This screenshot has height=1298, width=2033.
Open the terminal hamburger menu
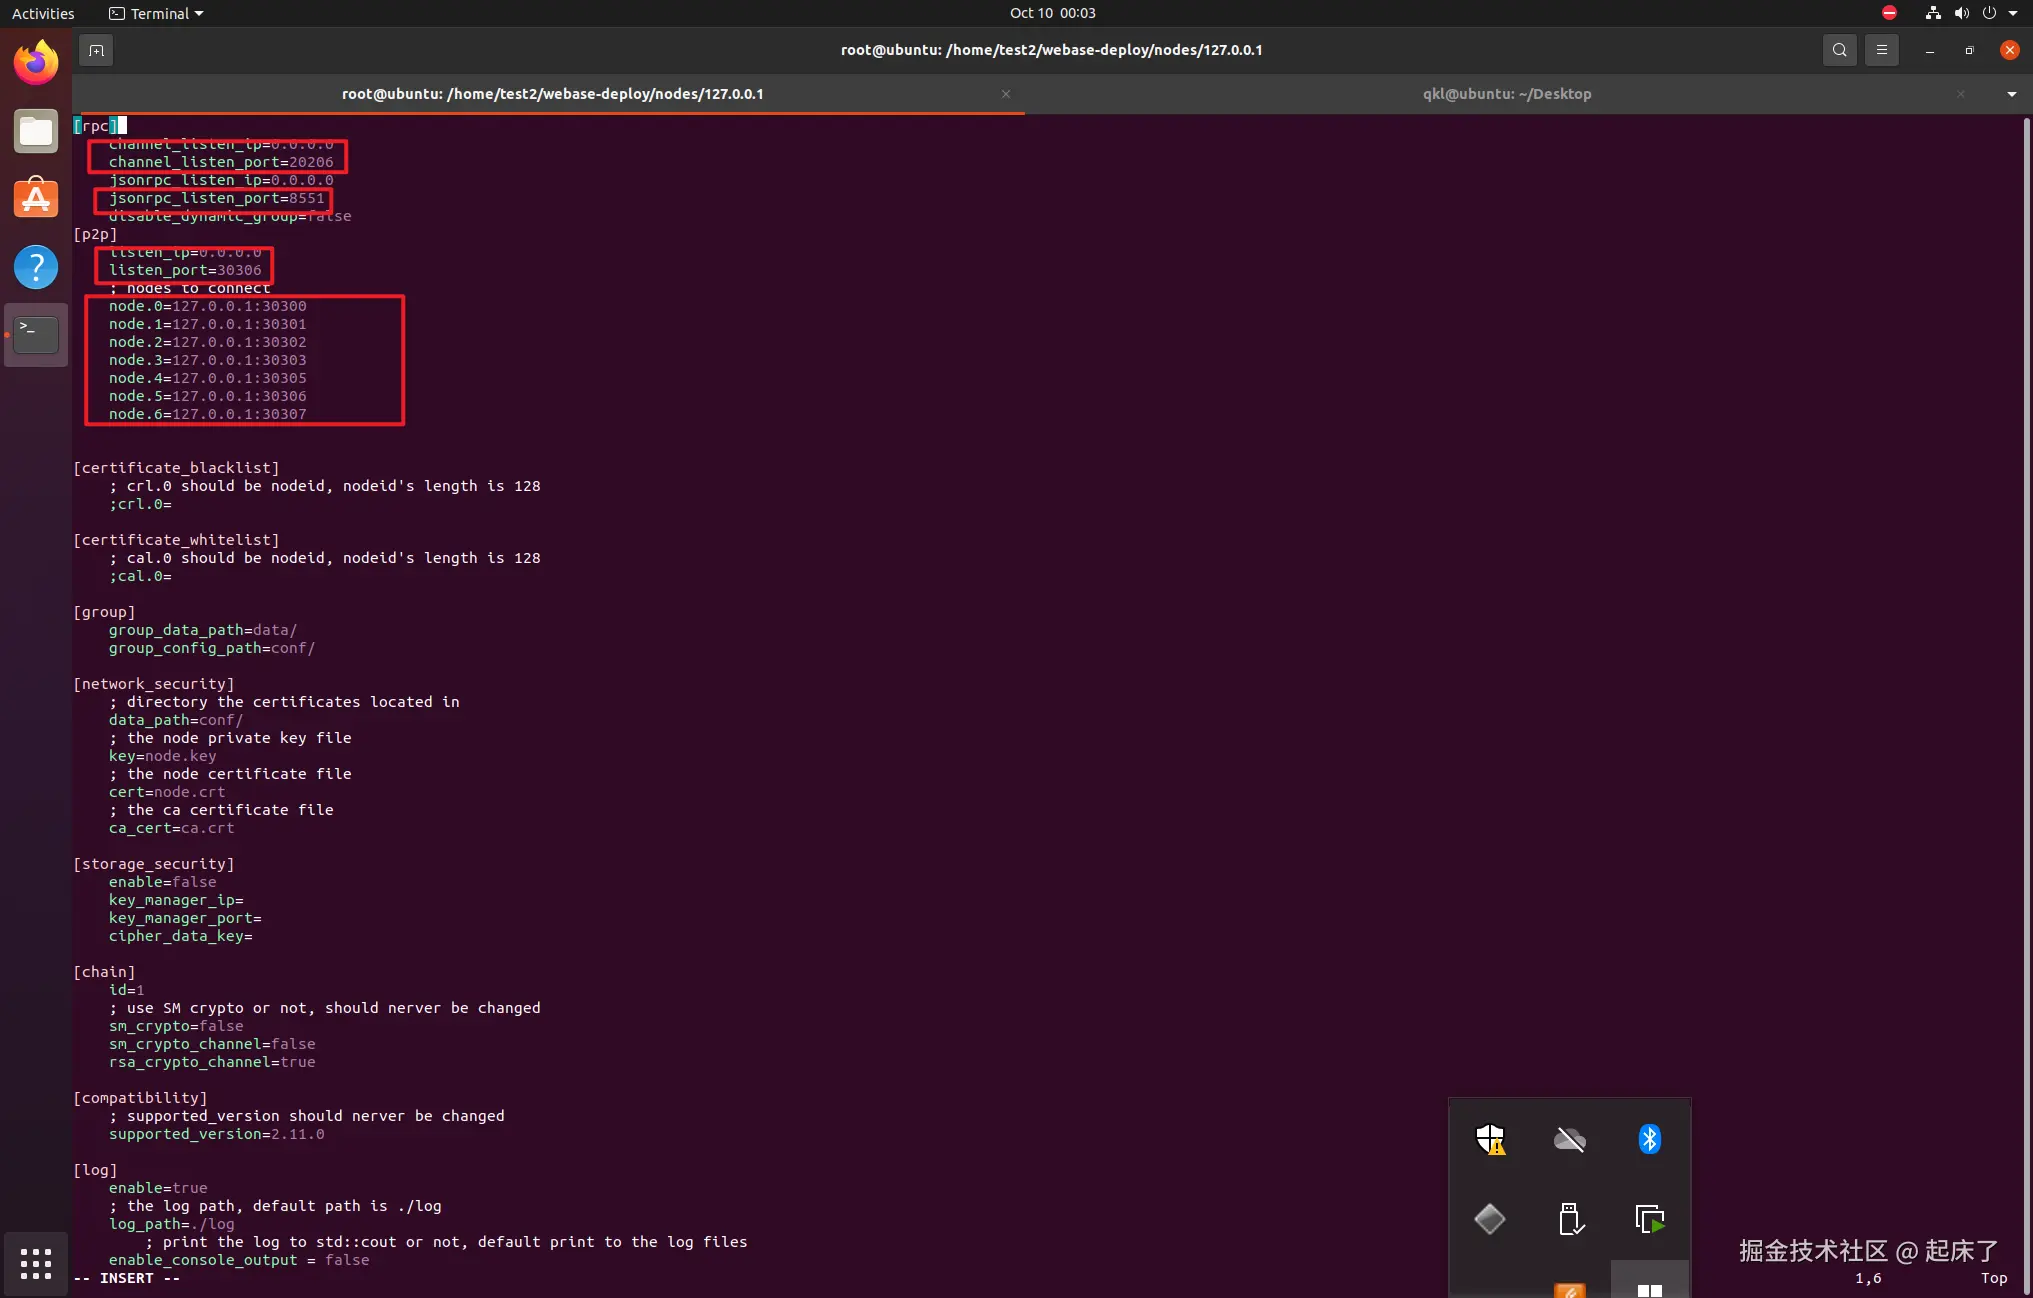pos(1881,50)
